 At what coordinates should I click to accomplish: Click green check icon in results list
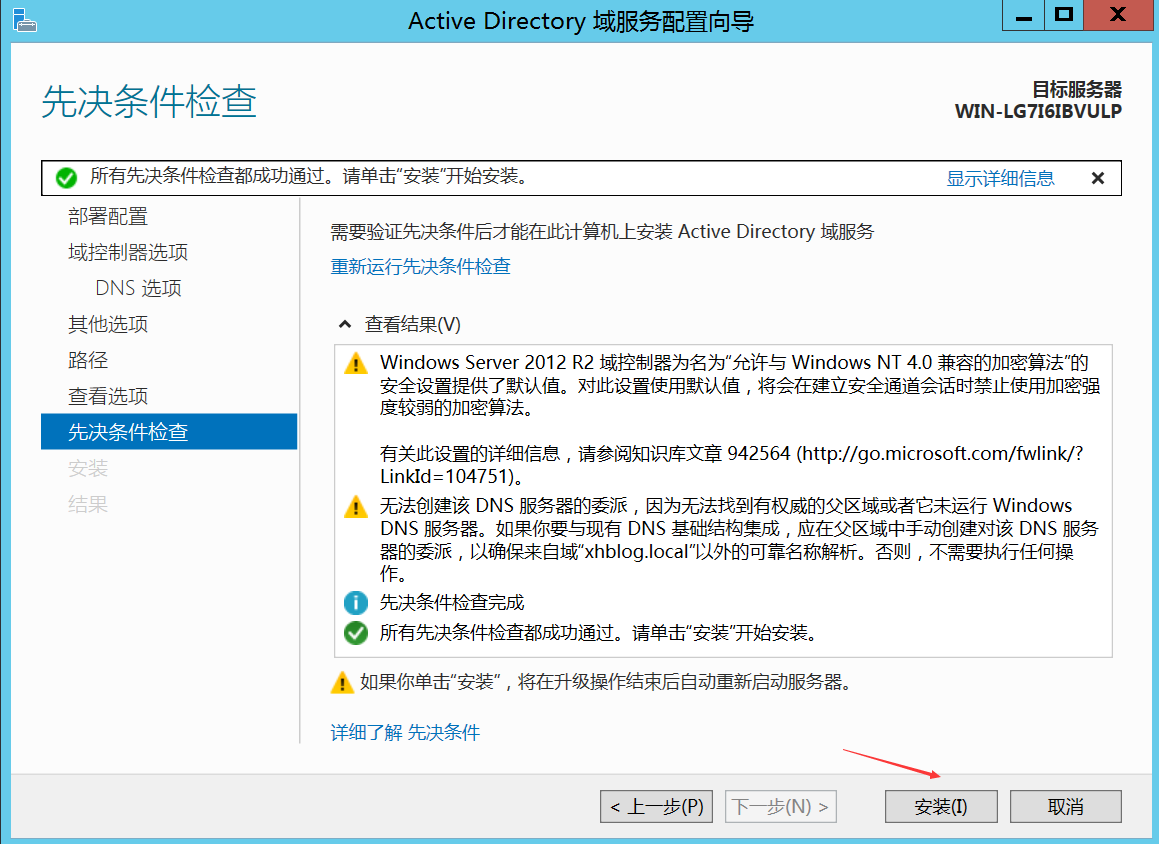coord(356,633)
